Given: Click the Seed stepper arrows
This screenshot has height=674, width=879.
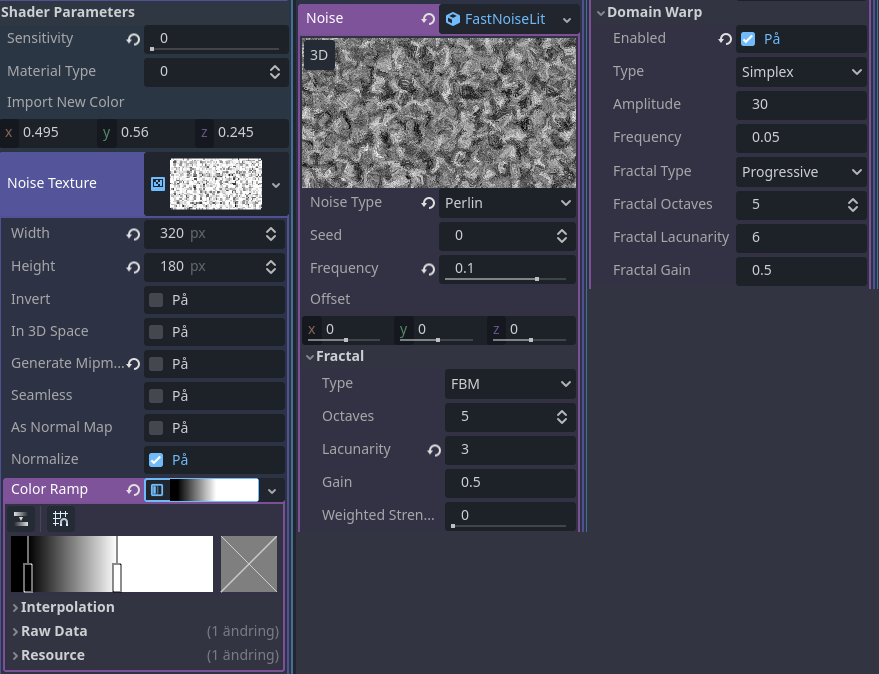Looking at the screenshot, I should (562, 236).
